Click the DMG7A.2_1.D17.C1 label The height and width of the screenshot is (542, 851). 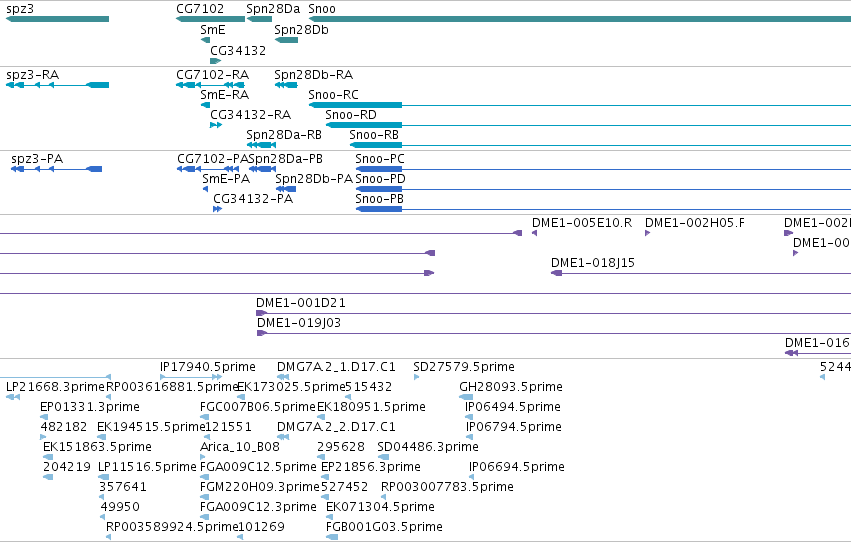pyautogui.click(x=336, y=367)
